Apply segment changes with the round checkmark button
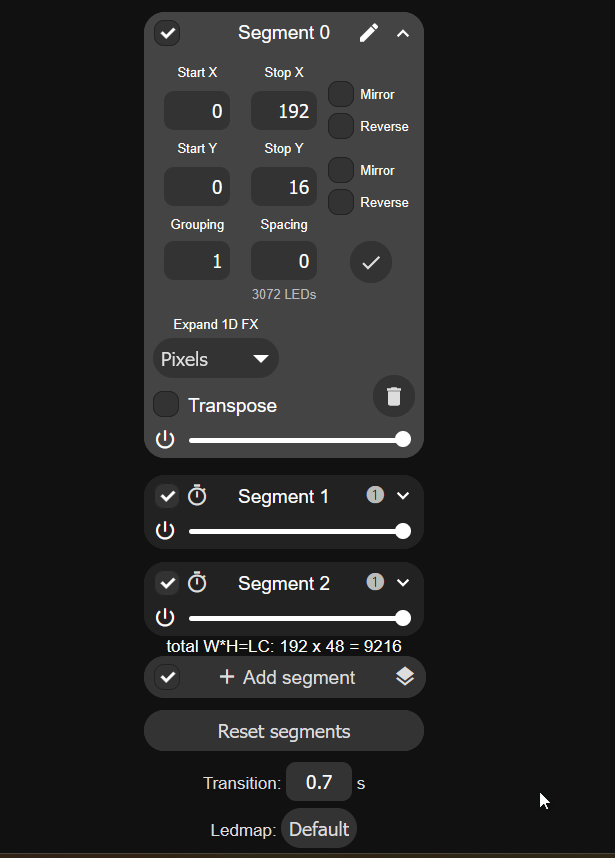 point(371,262)
